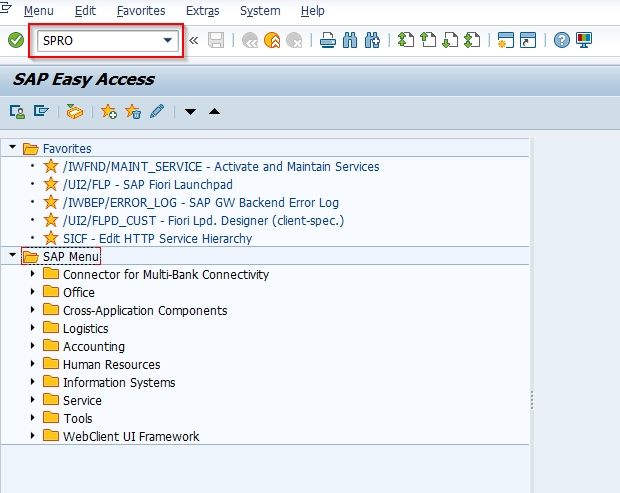Expand the Human Resources folder
This screenshot has height=493, width=620.
coord(33,363)
